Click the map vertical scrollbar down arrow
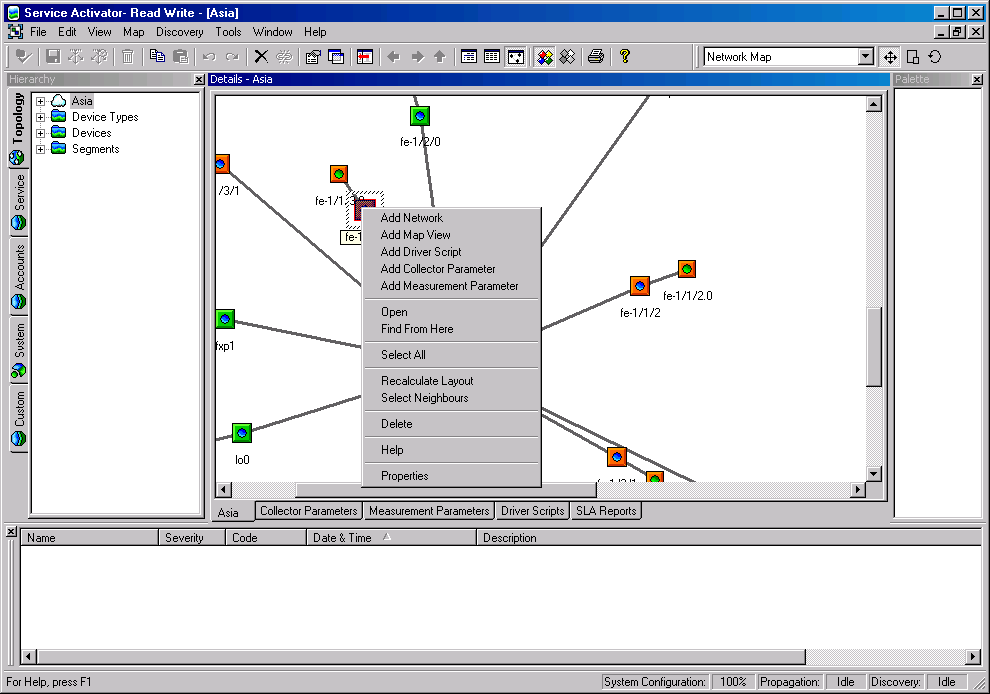Image resolution: width=990 pixels, height=694 pixels. [874, 474]
